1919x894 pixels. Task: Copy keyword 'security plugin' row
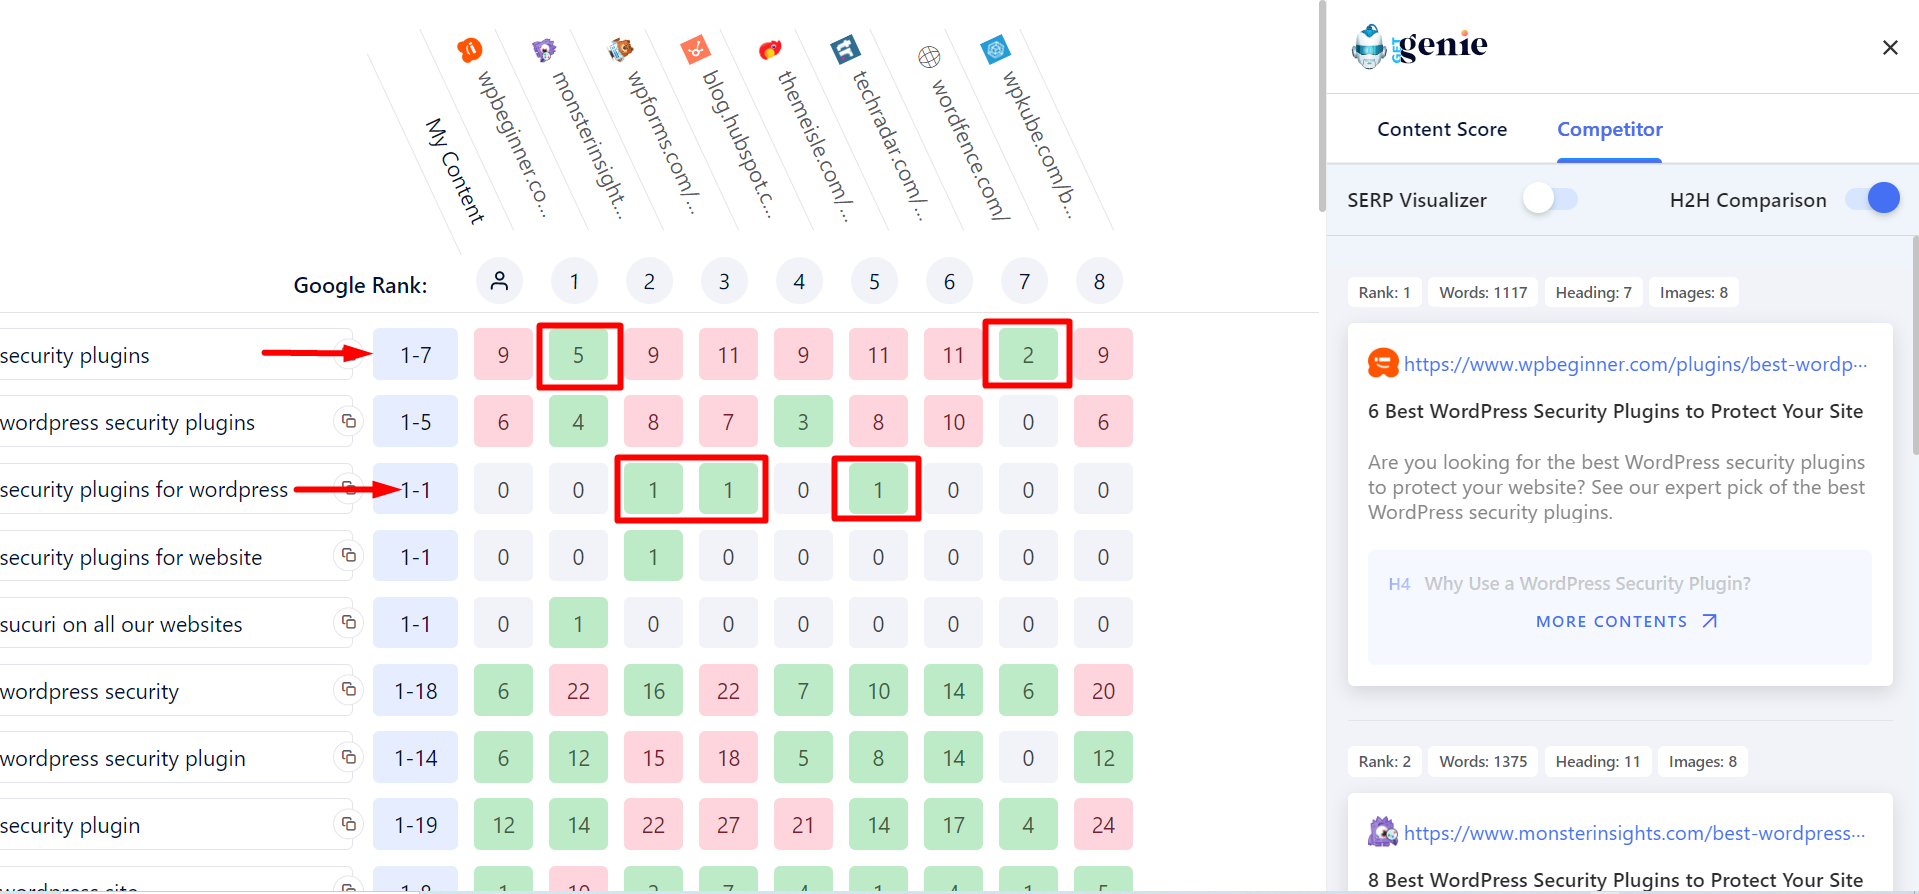[x=348, y=824]
